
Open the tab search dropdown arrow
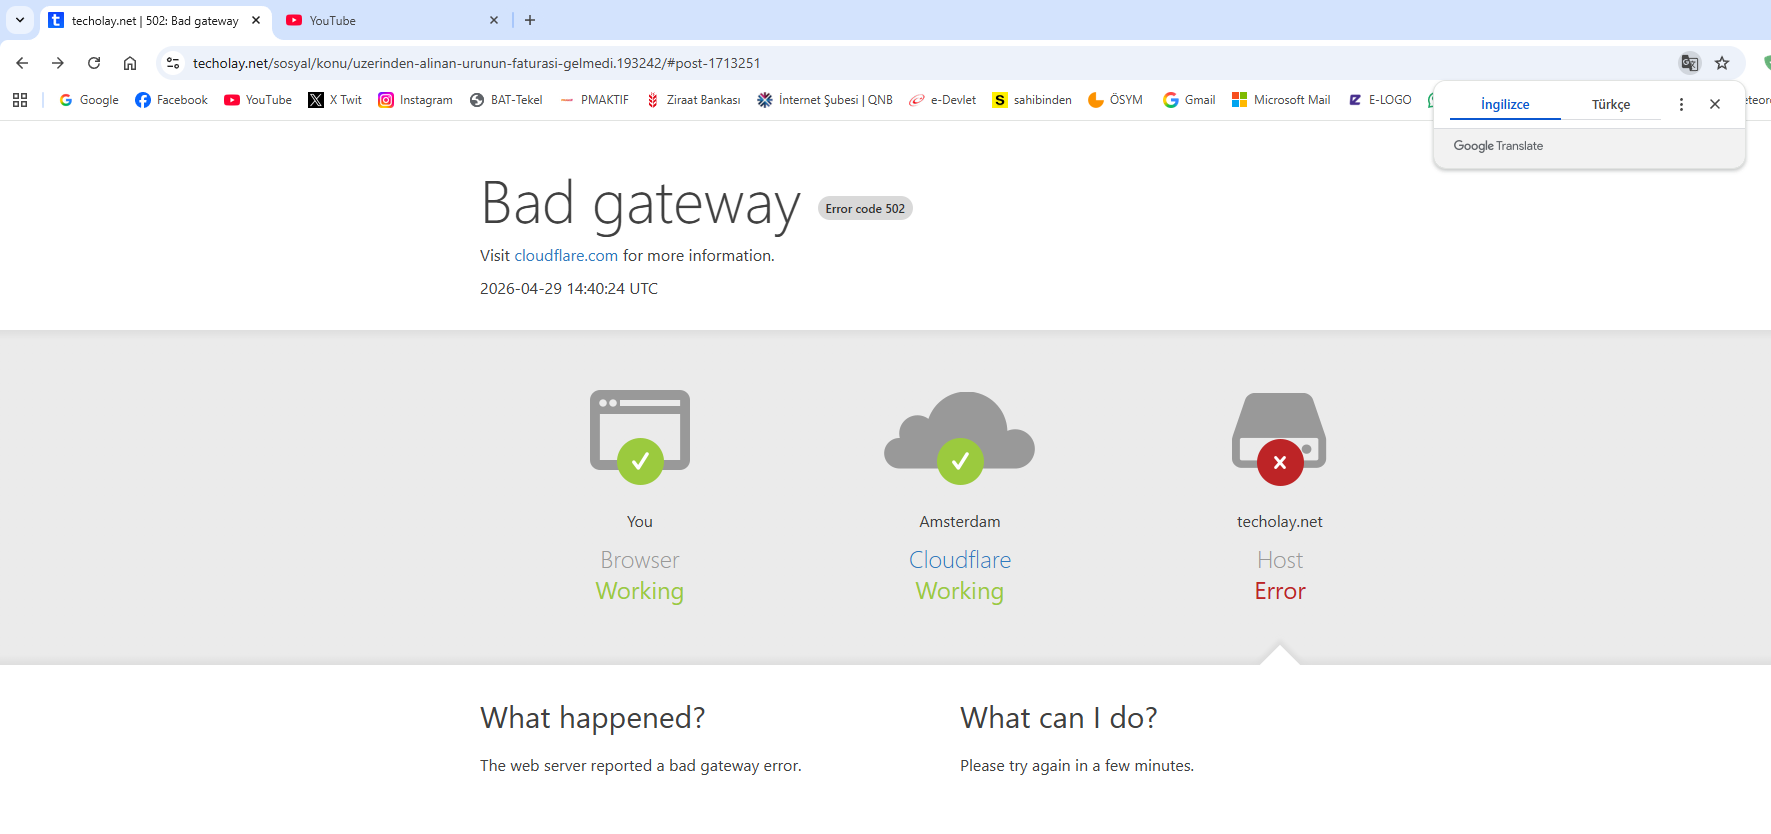coord(20,20)
